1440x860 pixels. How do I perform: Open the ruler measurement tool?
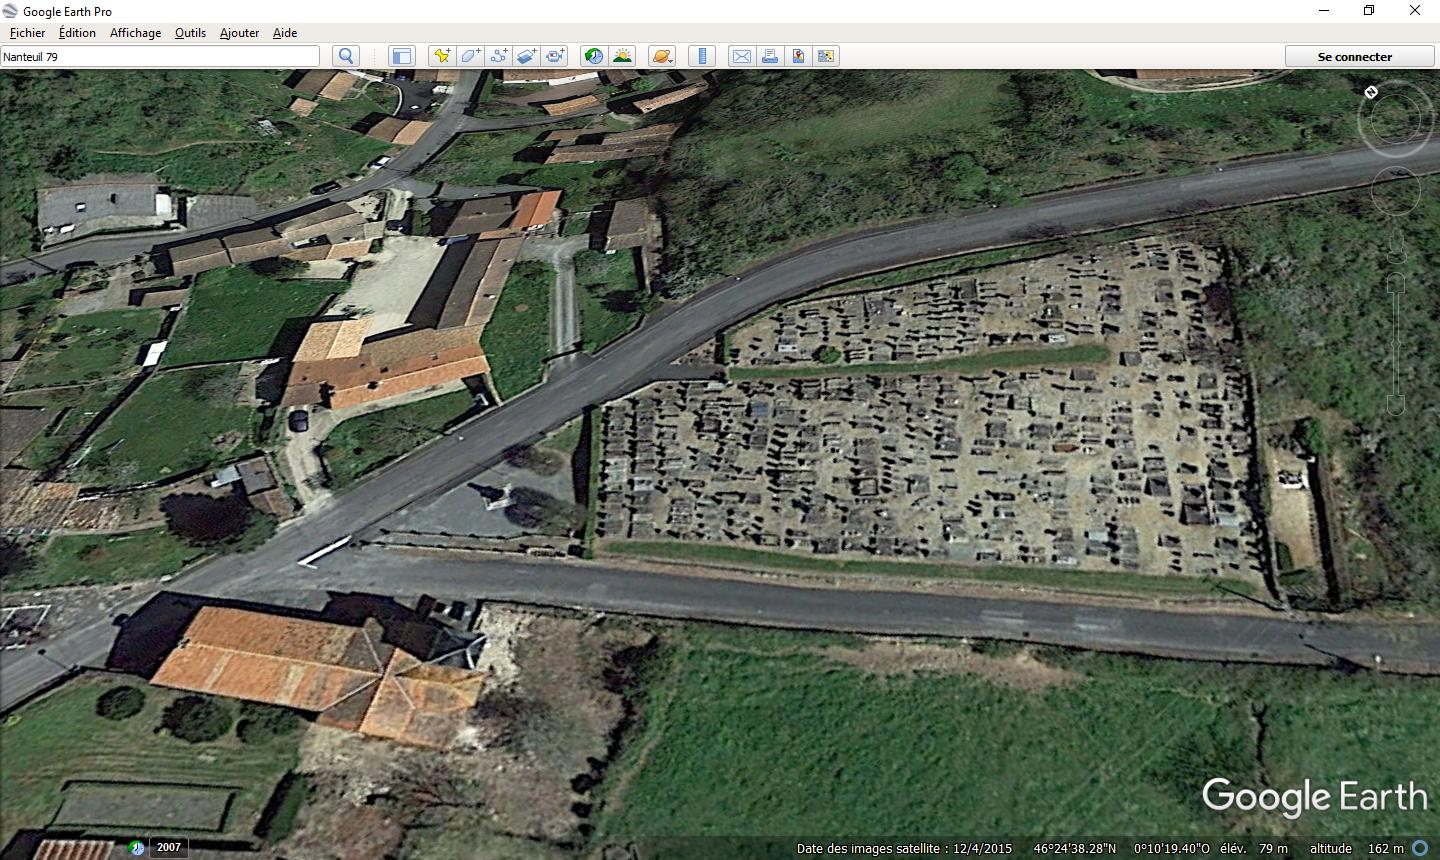702,56
